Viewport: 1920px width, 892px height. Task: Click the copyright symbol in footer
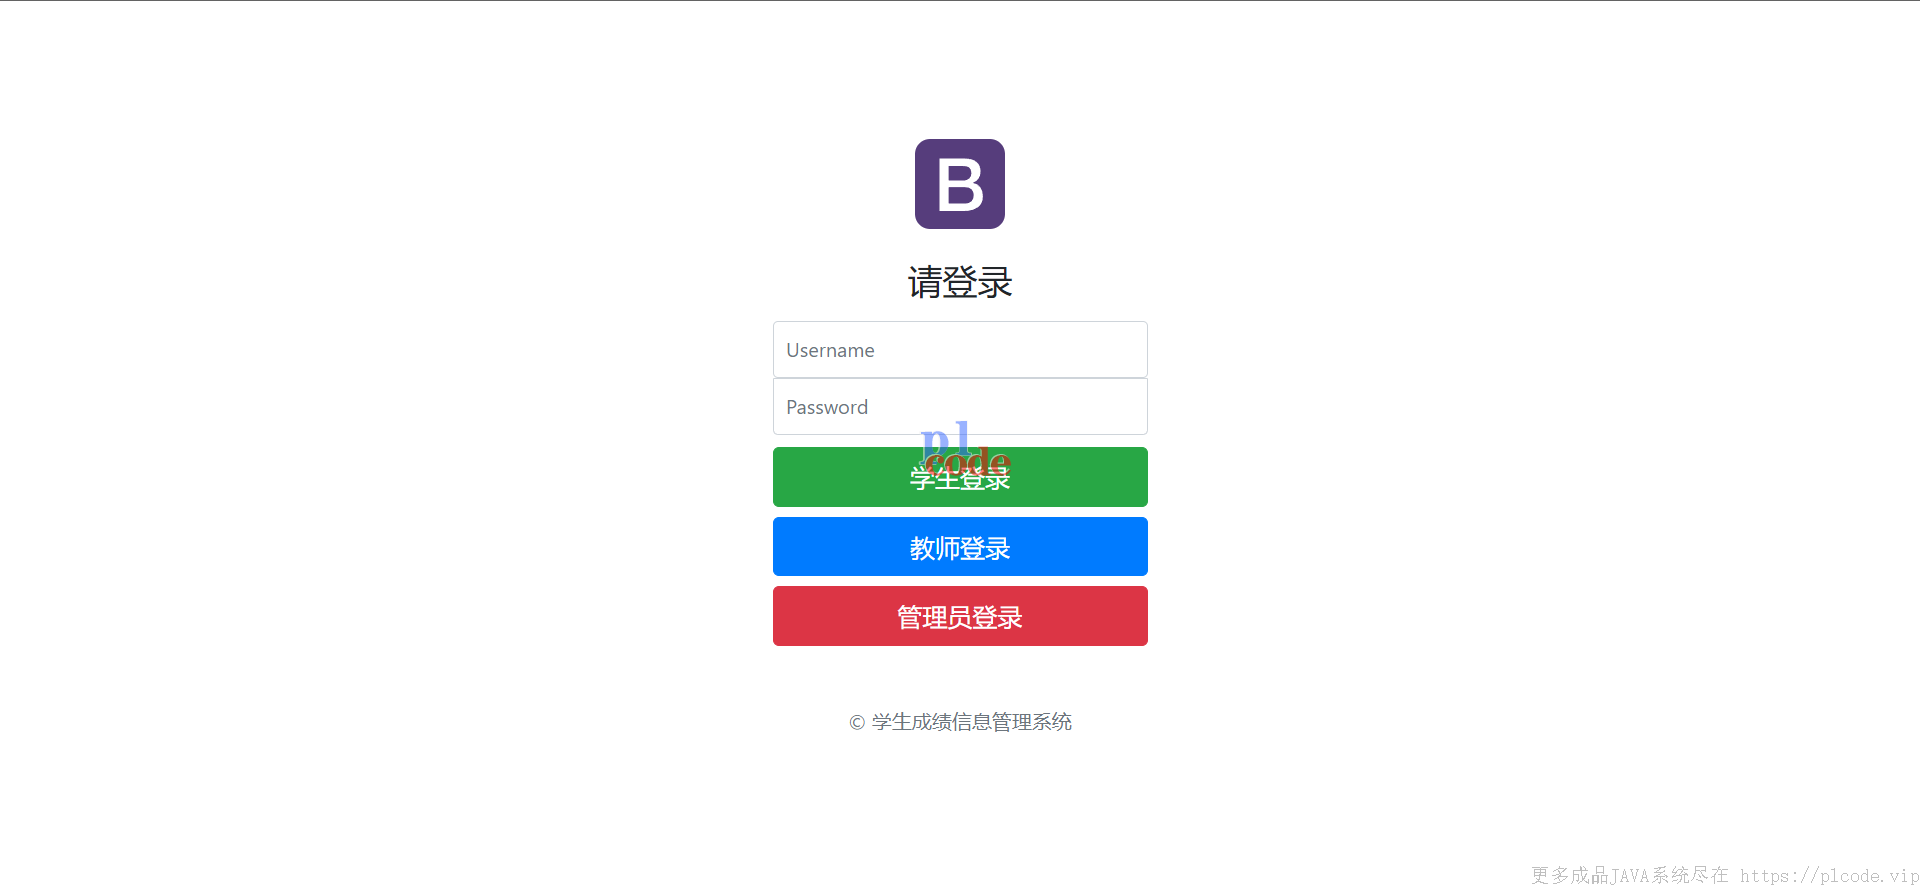[x=857, y=722]
